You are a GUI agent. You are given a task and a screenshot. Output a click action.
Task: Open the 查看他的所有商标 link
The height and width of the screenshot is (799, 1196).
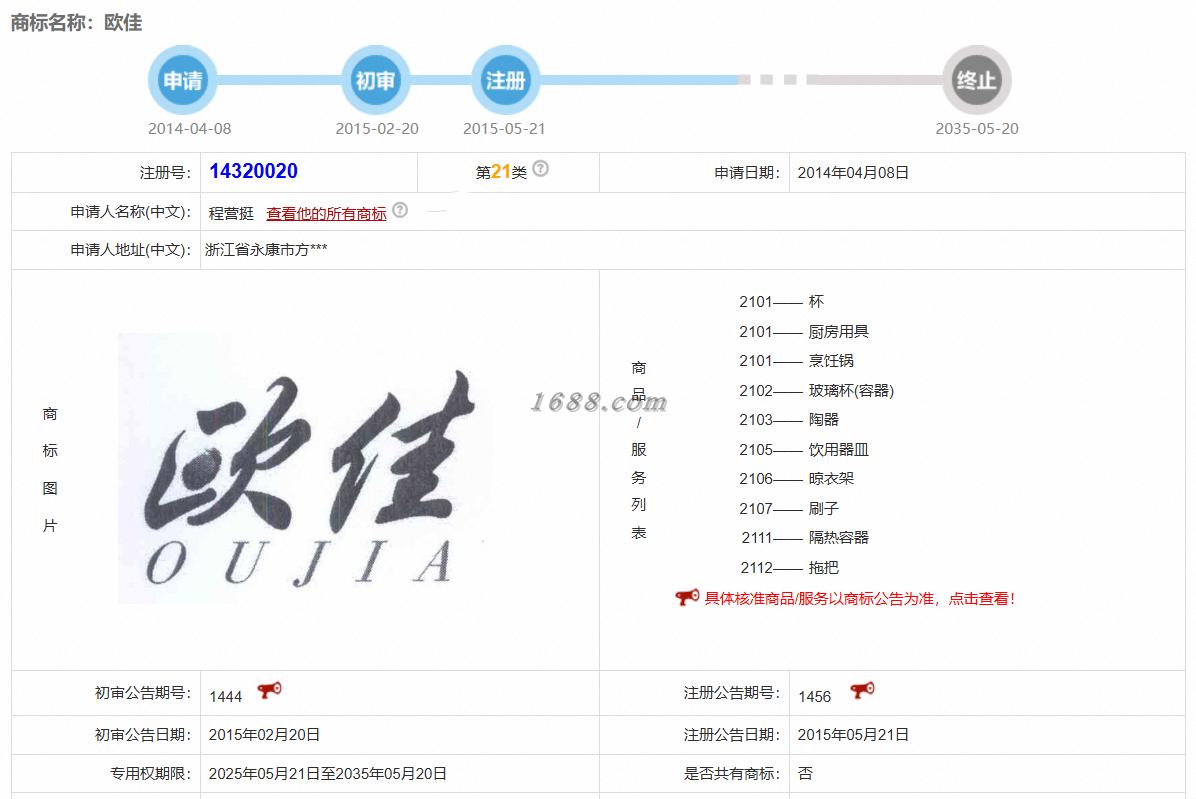(x=326, y=213)
